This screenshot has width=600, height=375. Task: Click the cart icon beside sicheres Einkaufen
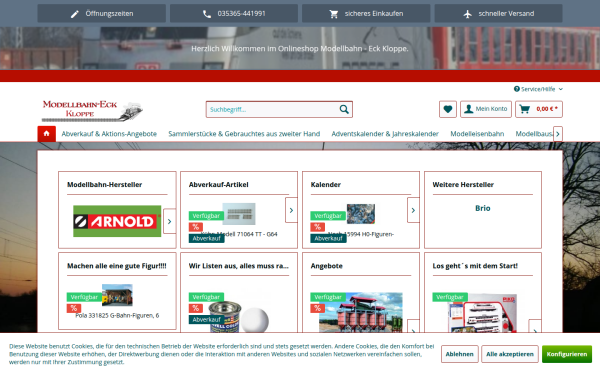tap(334, 14)
